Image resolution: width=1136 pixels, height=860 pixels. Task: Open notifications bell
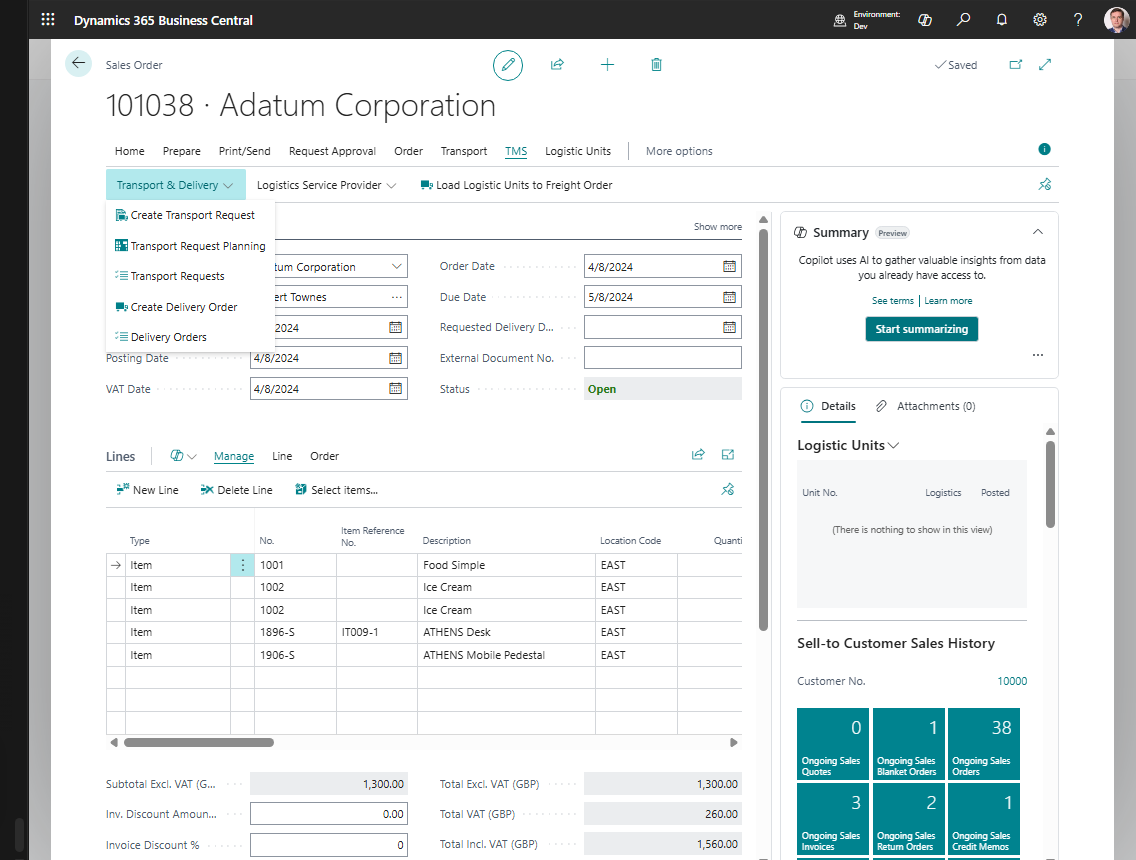(x=1001, y=20)
